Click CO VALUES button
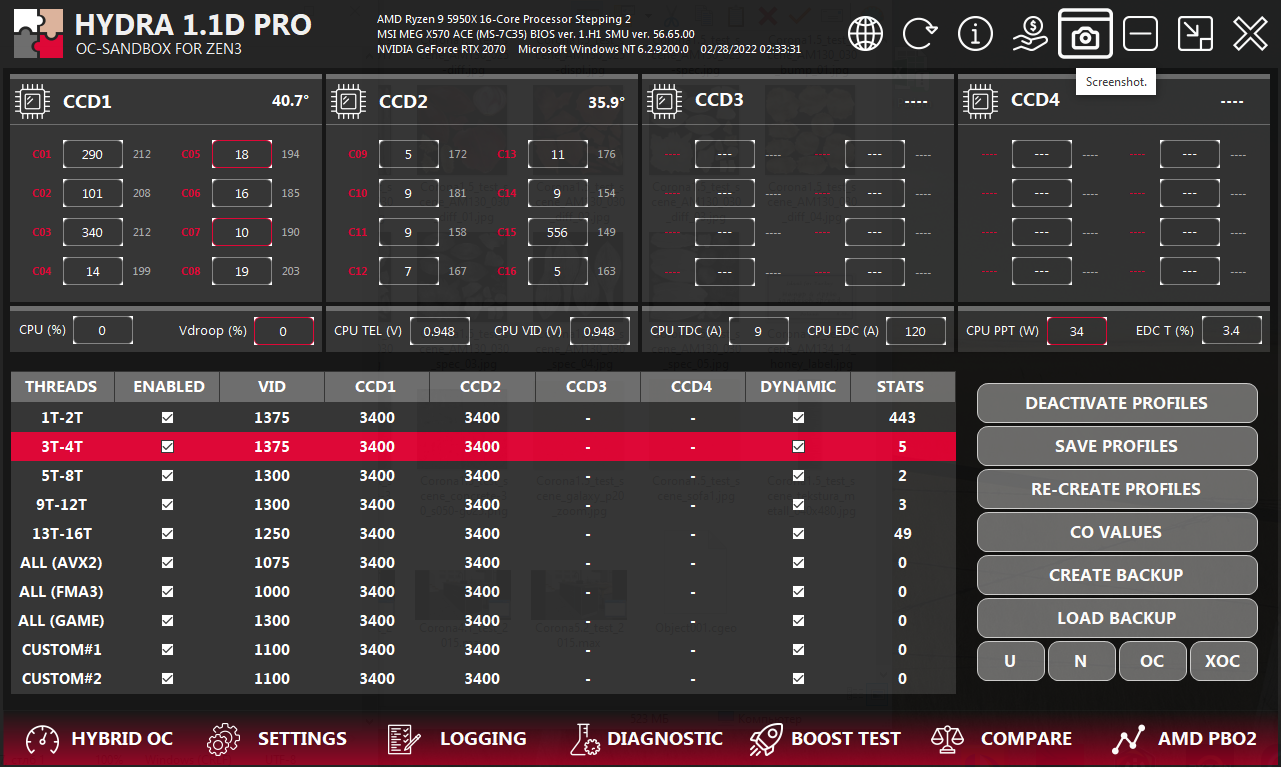This screenshot has width=1281, height=768. pyautogui.click(x=1116, y=532)
